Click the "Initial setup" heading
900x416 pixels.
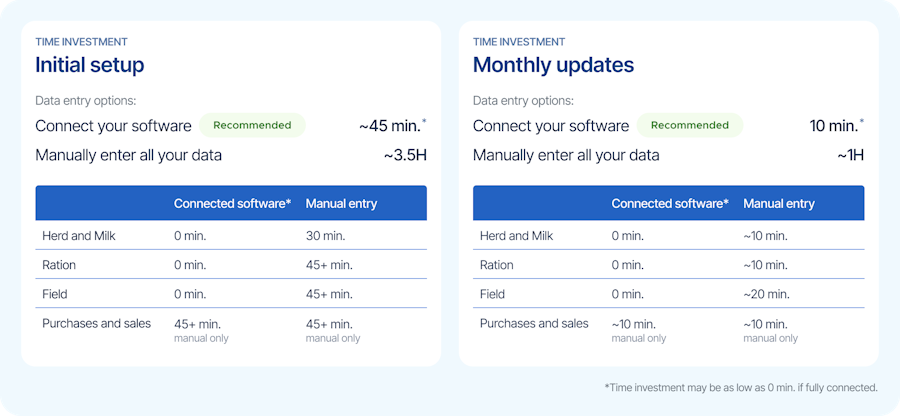click(90, 66)
